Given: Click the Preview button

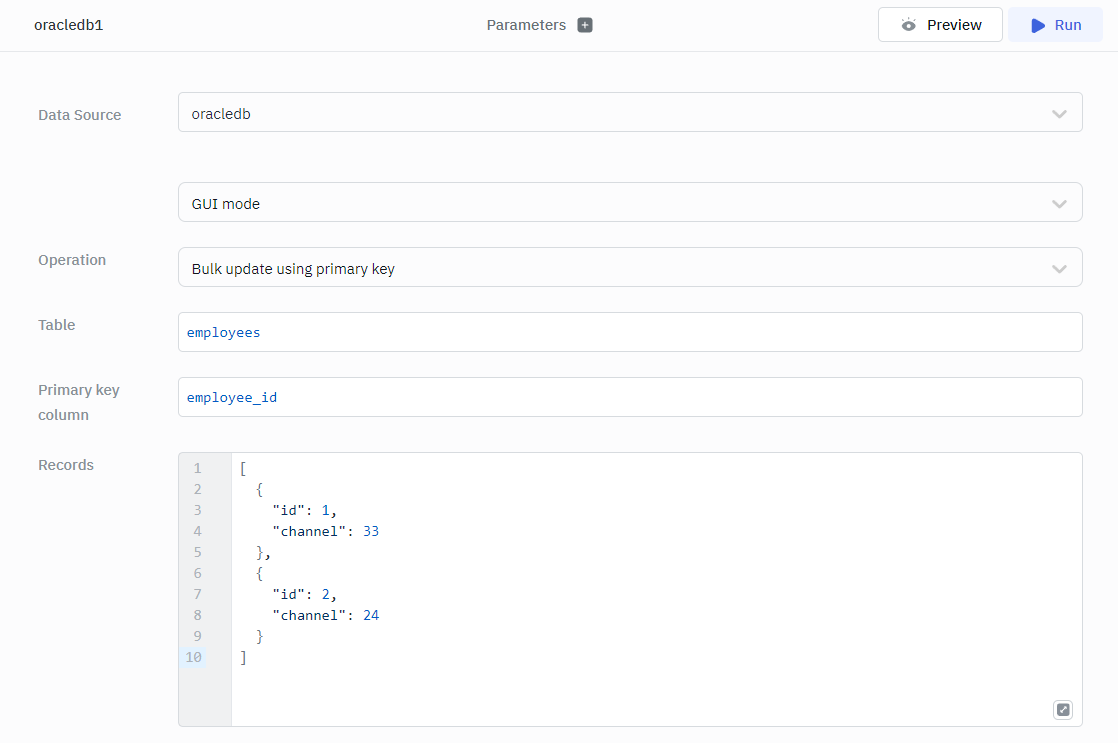Looking at the screenshot, I should click(x=940, y=25).
